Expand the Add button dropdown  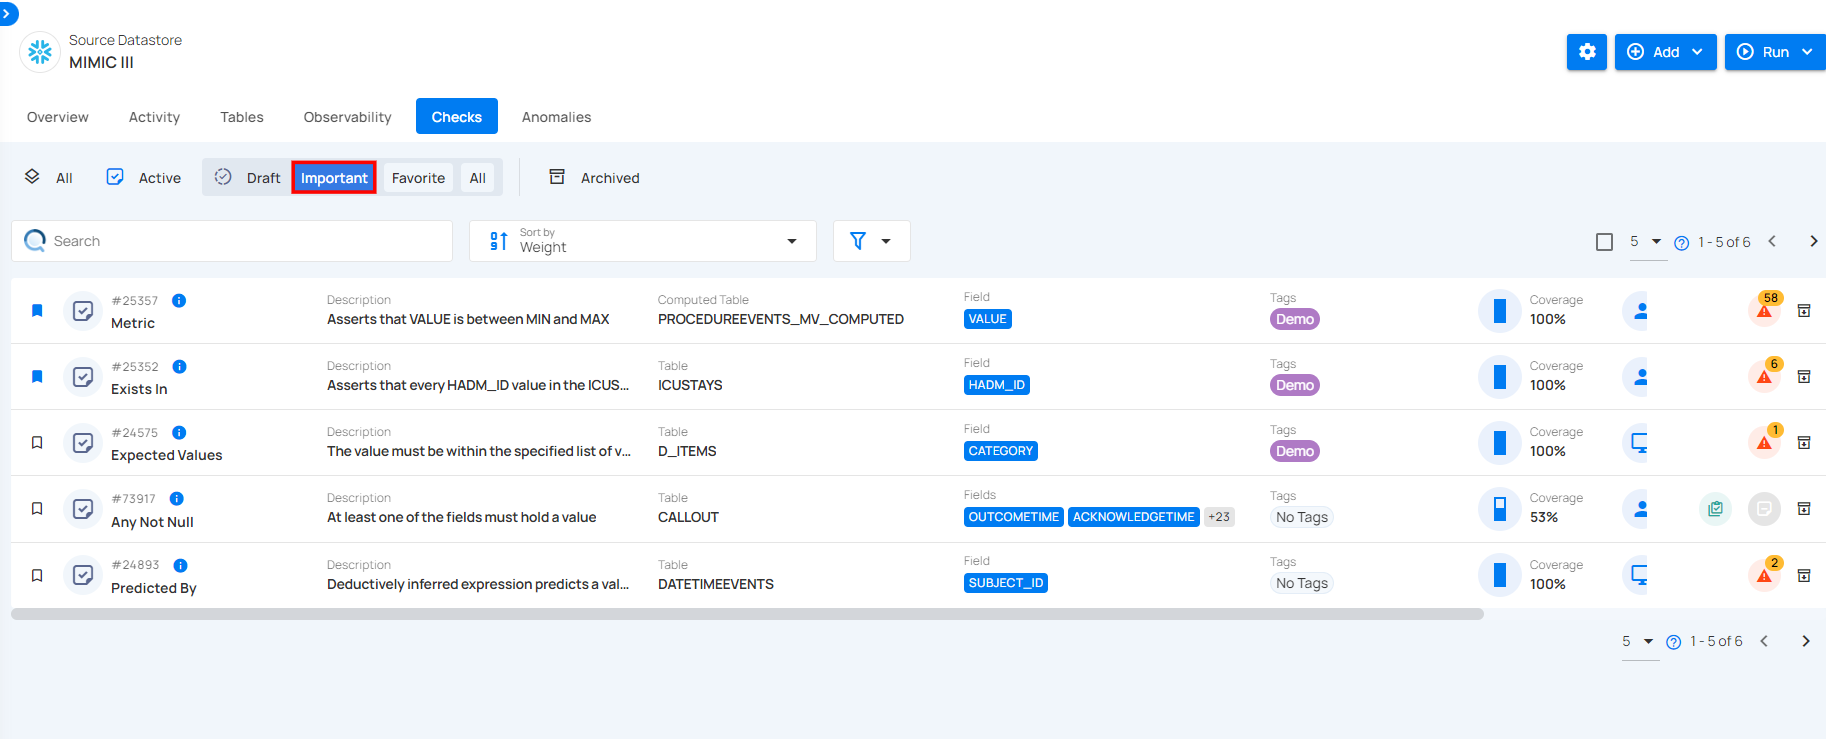click(1697, 52)
